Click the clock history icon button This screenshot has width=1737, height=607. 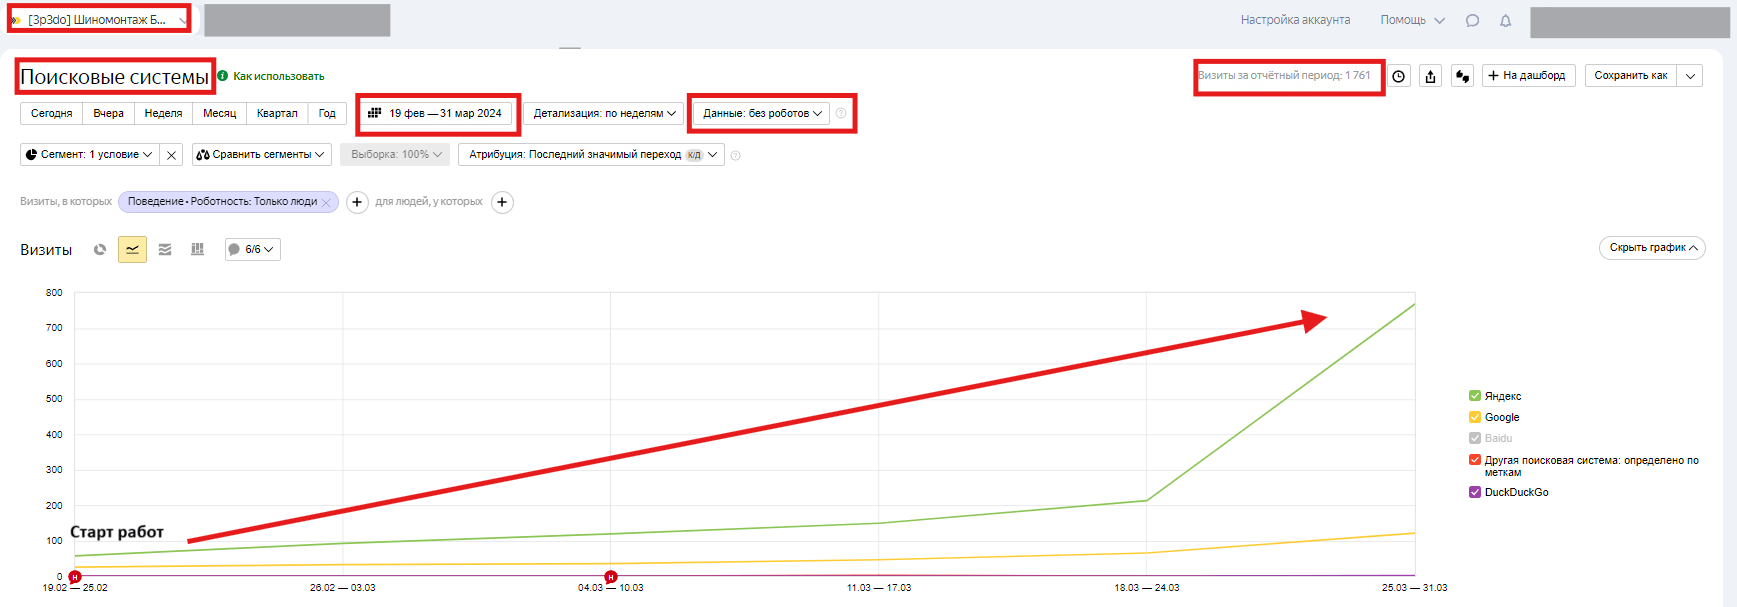coord(1399,76)
